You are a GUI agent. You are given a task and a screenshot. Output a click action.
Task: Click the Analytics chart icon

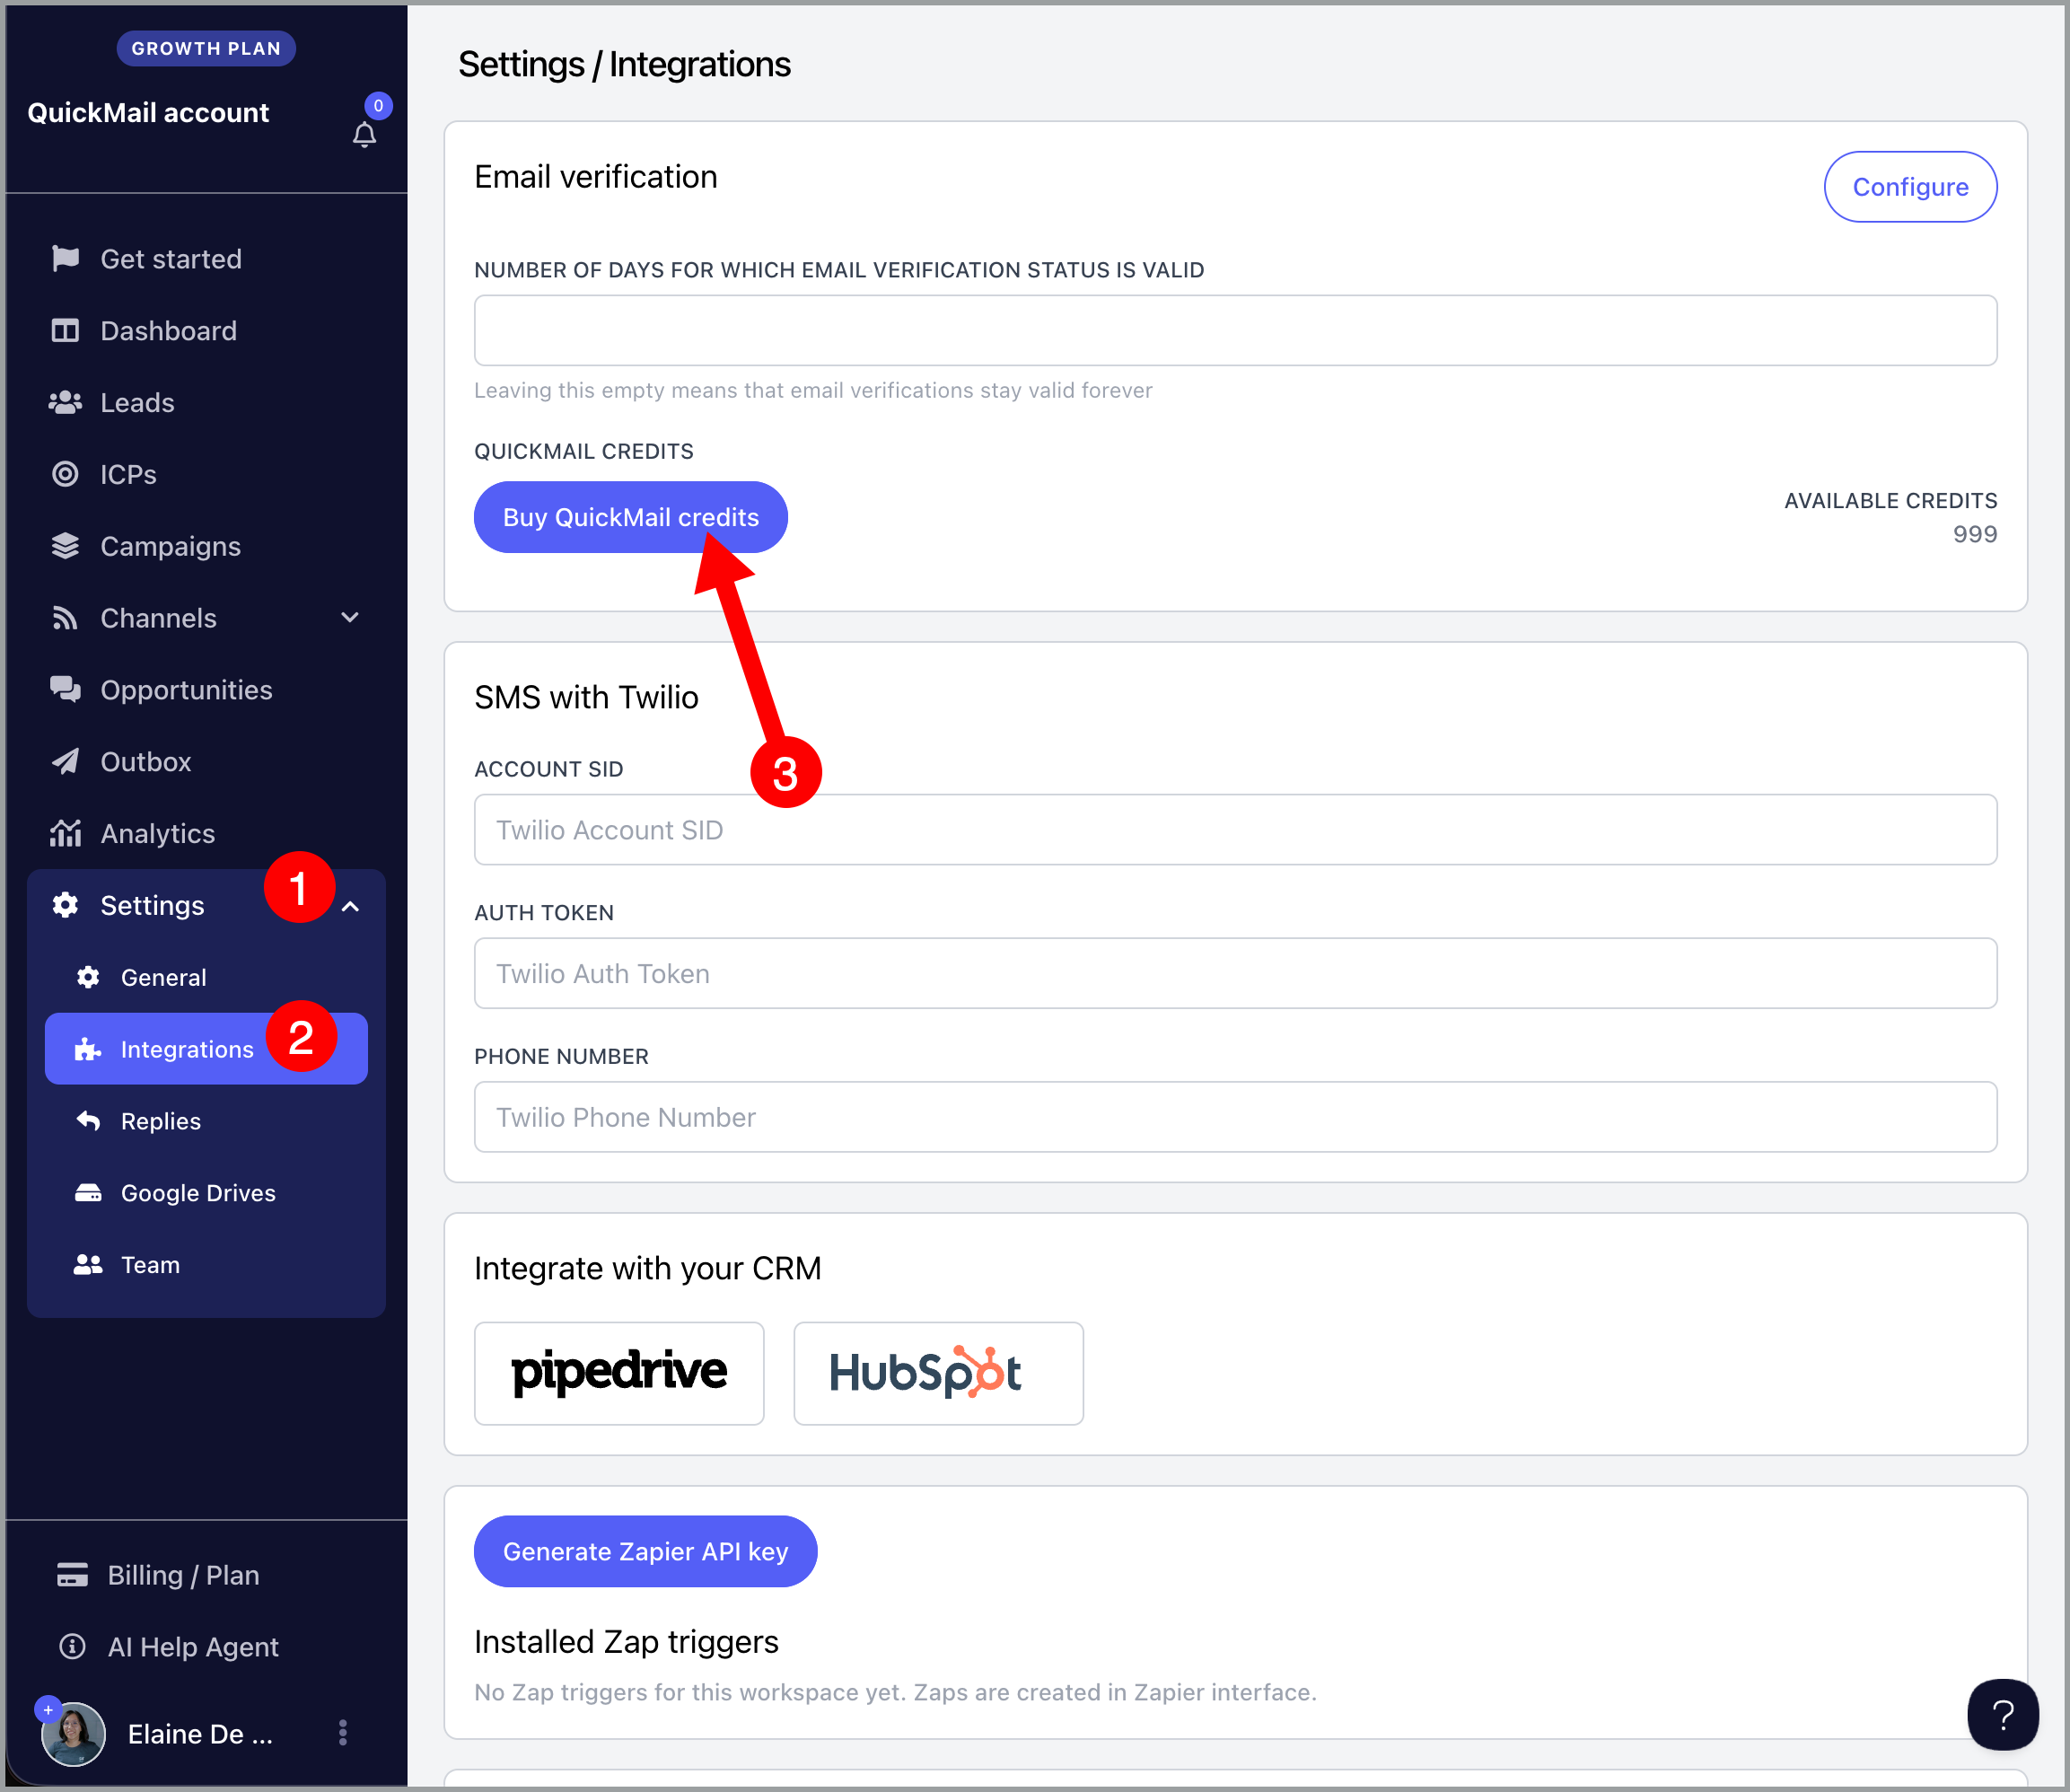[66, 834]
